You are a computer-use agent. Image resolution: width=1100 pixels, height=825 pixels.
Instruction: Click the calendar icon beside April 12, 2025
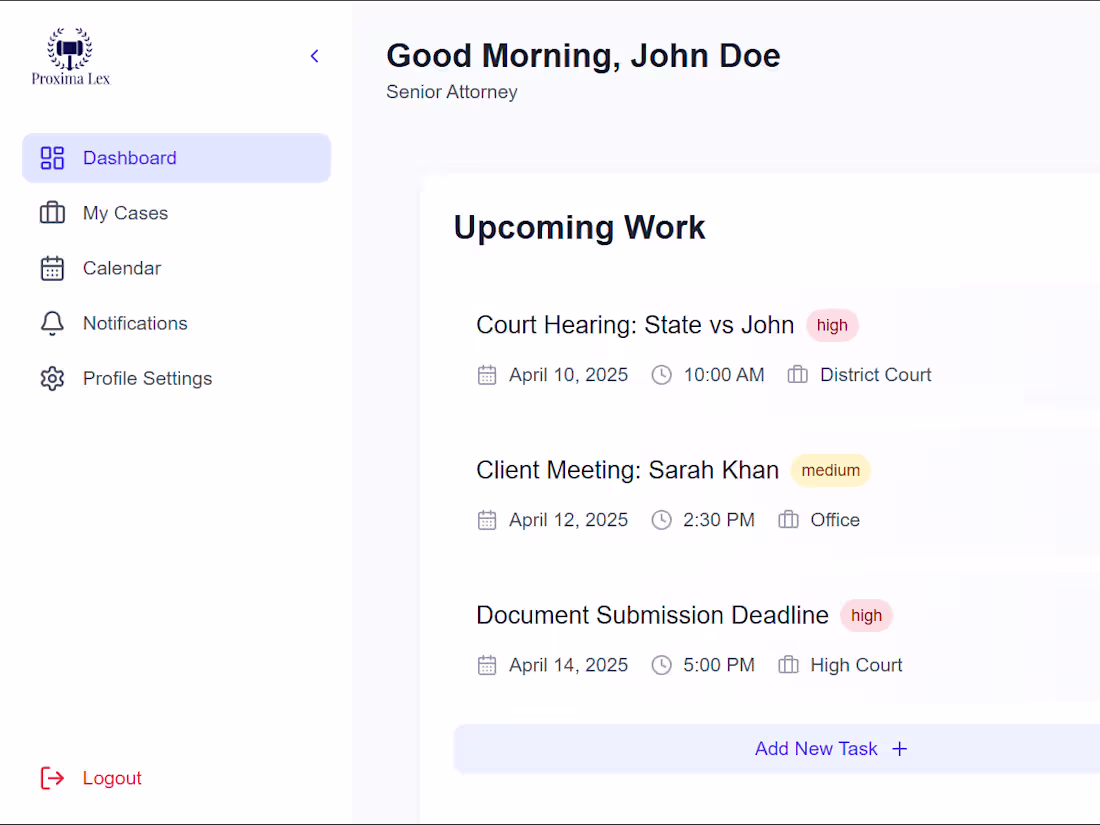487,521
